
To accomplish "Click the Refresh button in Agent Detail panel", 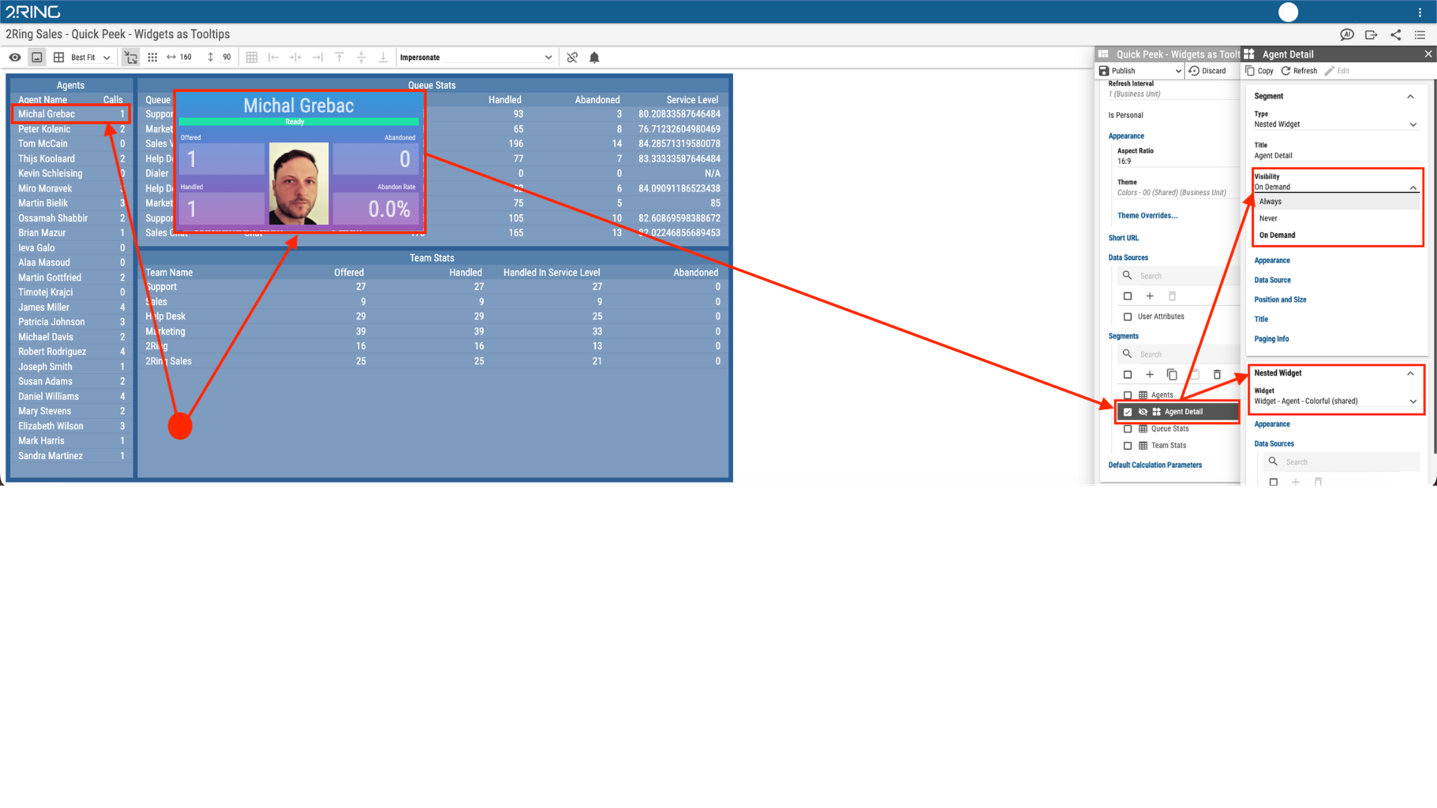I will pyautogui.click(x=1299, y=71).
